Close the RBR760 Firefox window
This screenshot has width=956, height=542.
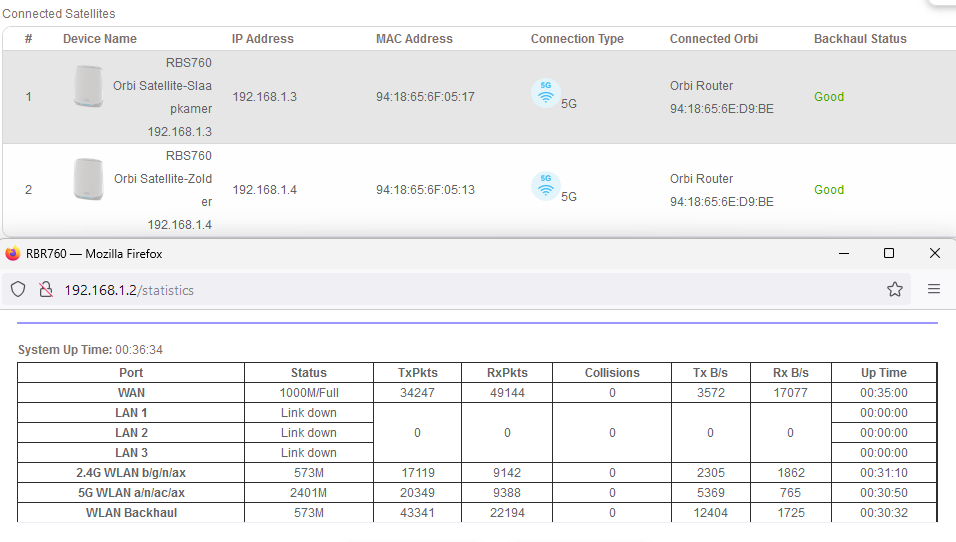point(935,253)
